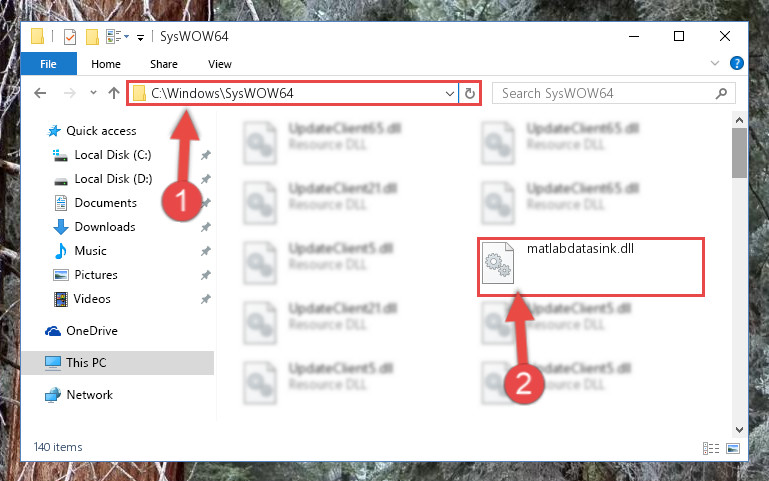This screenshot has width=769, height=481.
Task: Open the recent locations dropdown arrow
Action: [93, 93]
